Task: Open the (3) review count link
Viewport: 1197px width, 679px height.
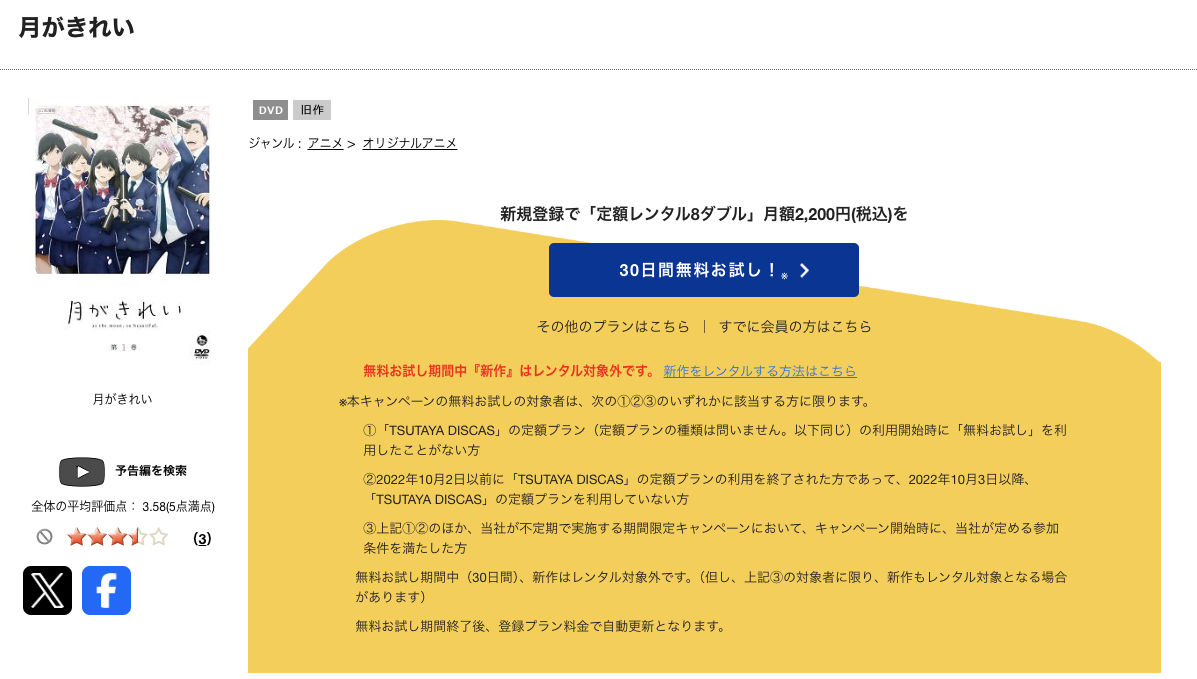Action: point(202,538)
